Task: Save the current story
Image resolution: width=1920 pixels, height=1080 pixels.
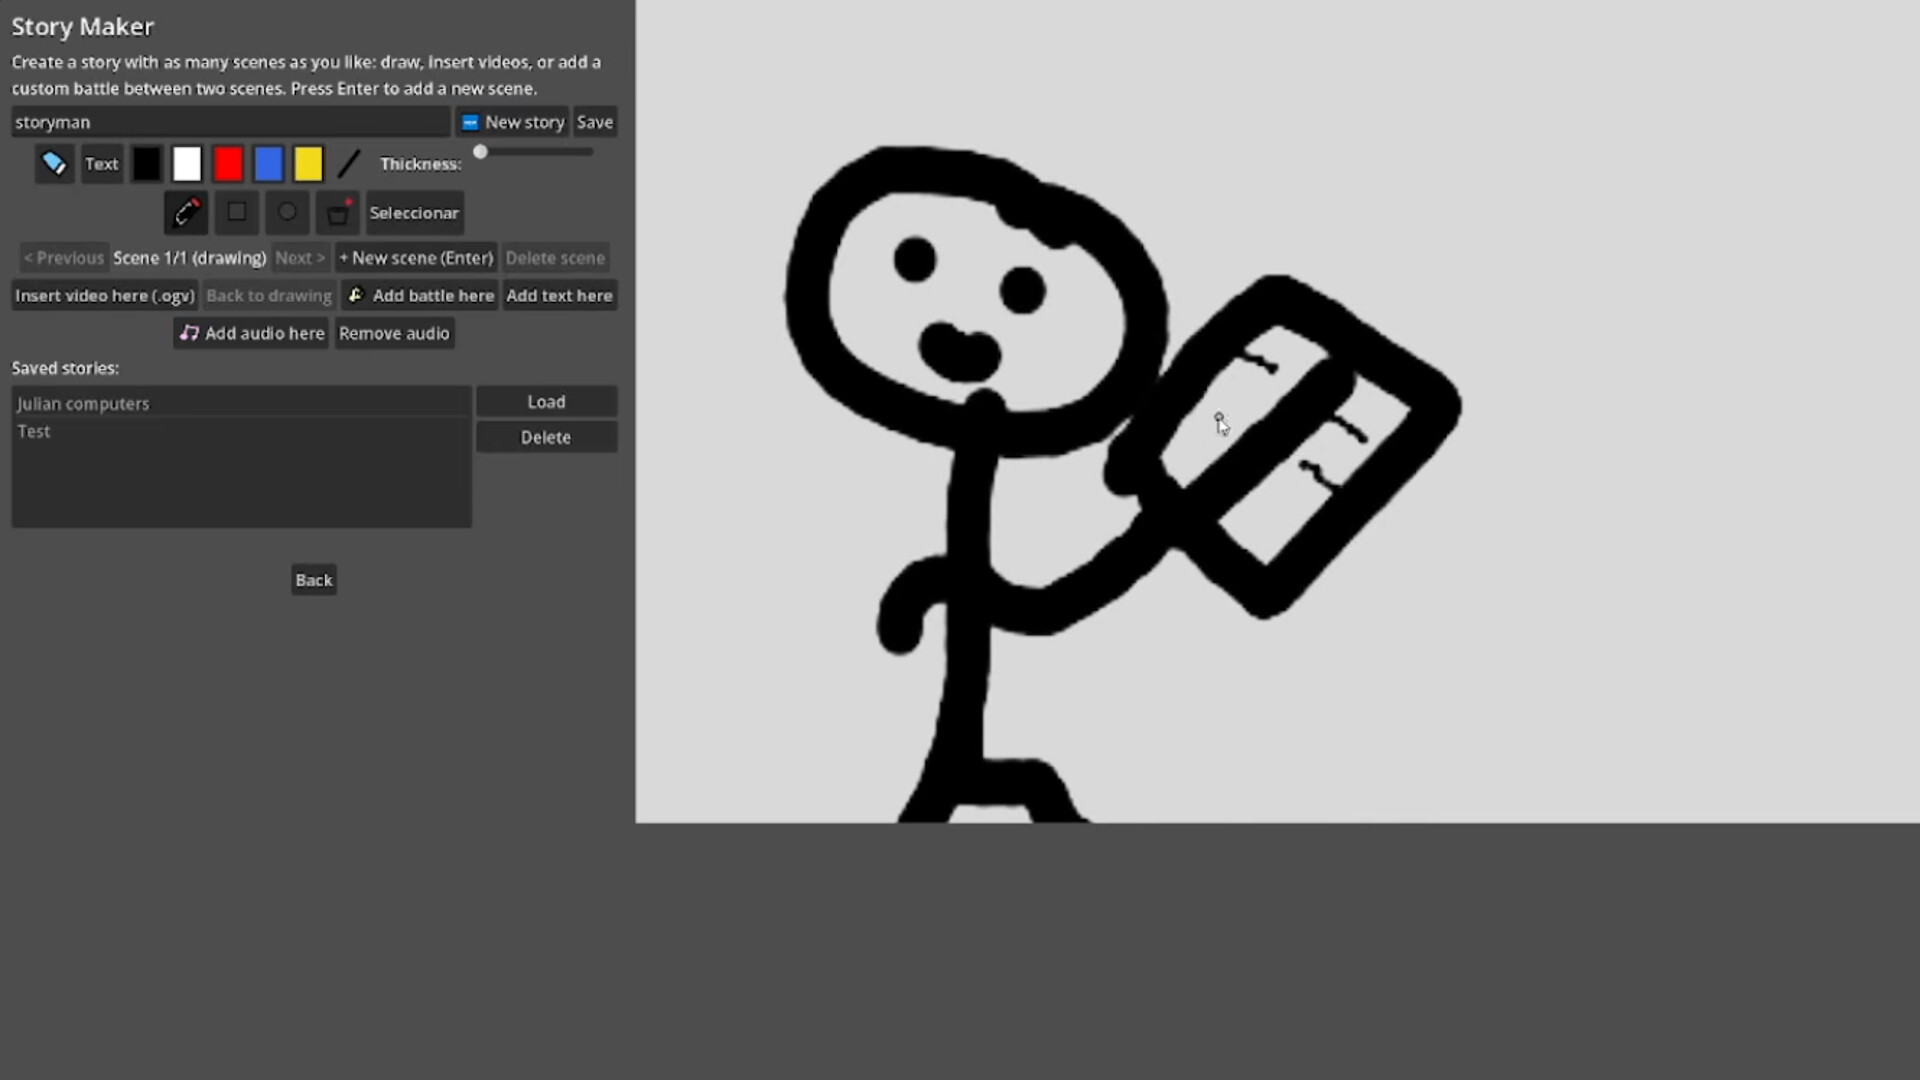Action: point(595,122)
